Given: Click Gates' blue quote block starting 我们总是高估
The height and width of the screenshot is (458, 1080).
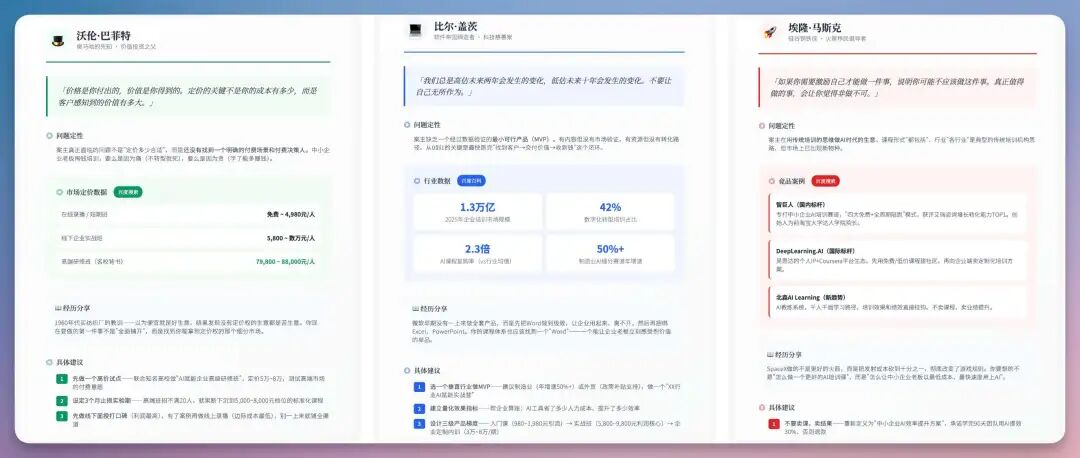Looking at the screenshot, I should coord(544,85).
